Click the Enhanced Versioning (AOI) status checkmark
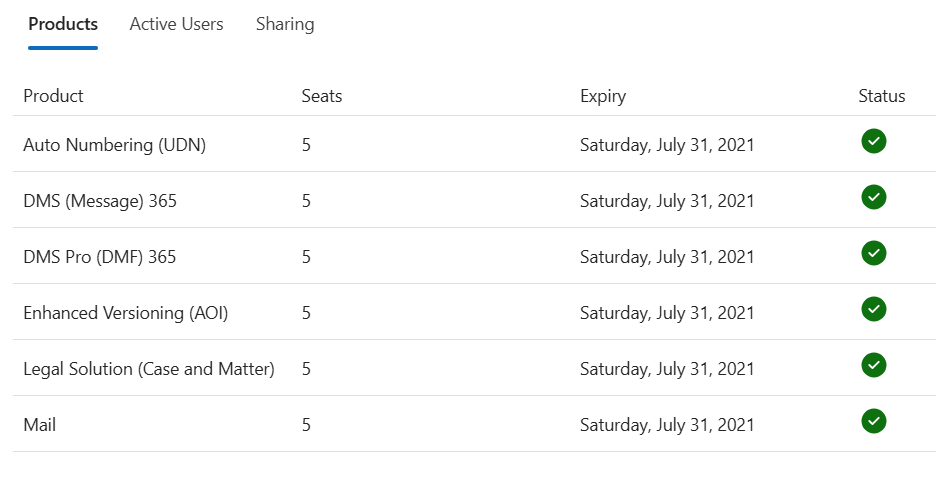 pos(873,310)
